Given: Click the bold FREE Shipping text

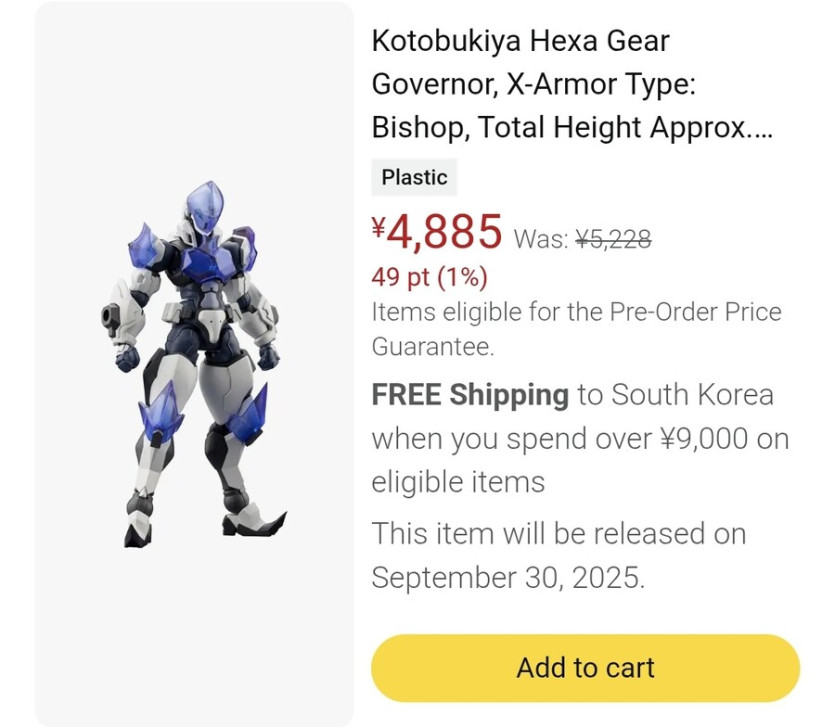Looking at the screenshot, I should [470, 395].
